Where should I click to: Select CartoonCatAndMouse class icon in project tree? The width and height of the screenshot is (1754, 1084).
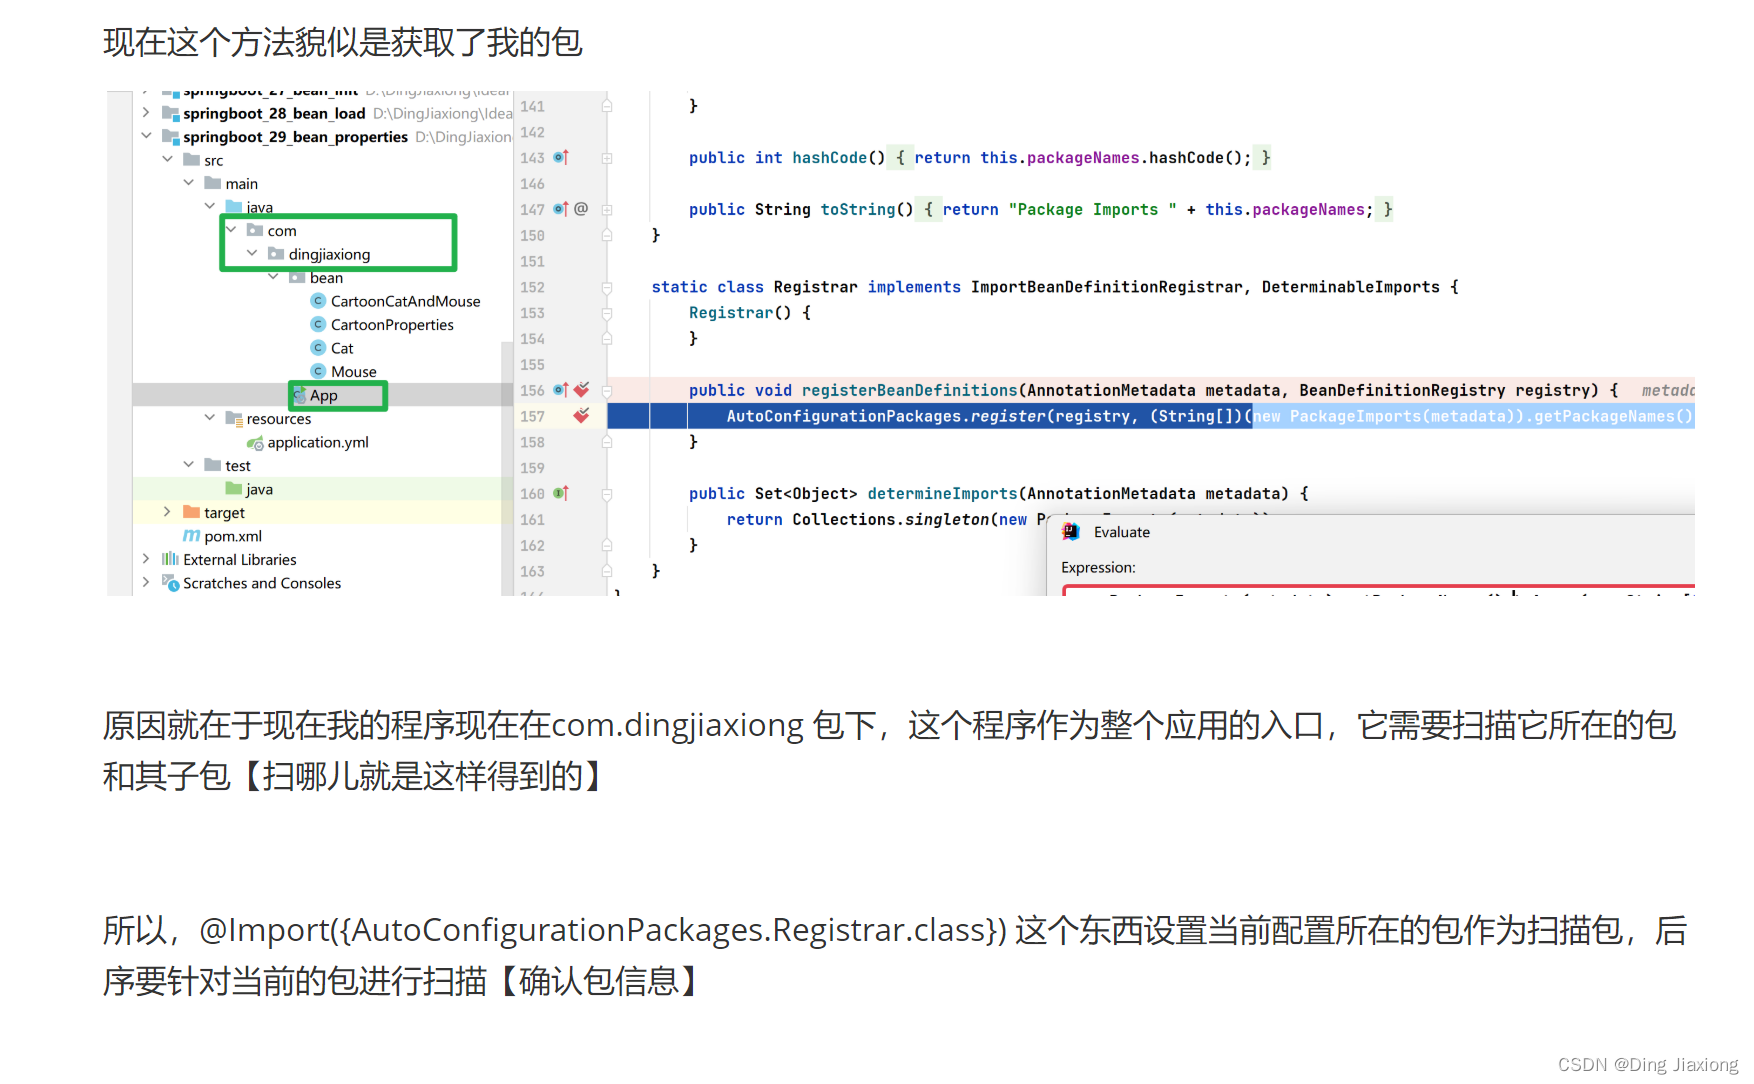[x=318, y=301]
